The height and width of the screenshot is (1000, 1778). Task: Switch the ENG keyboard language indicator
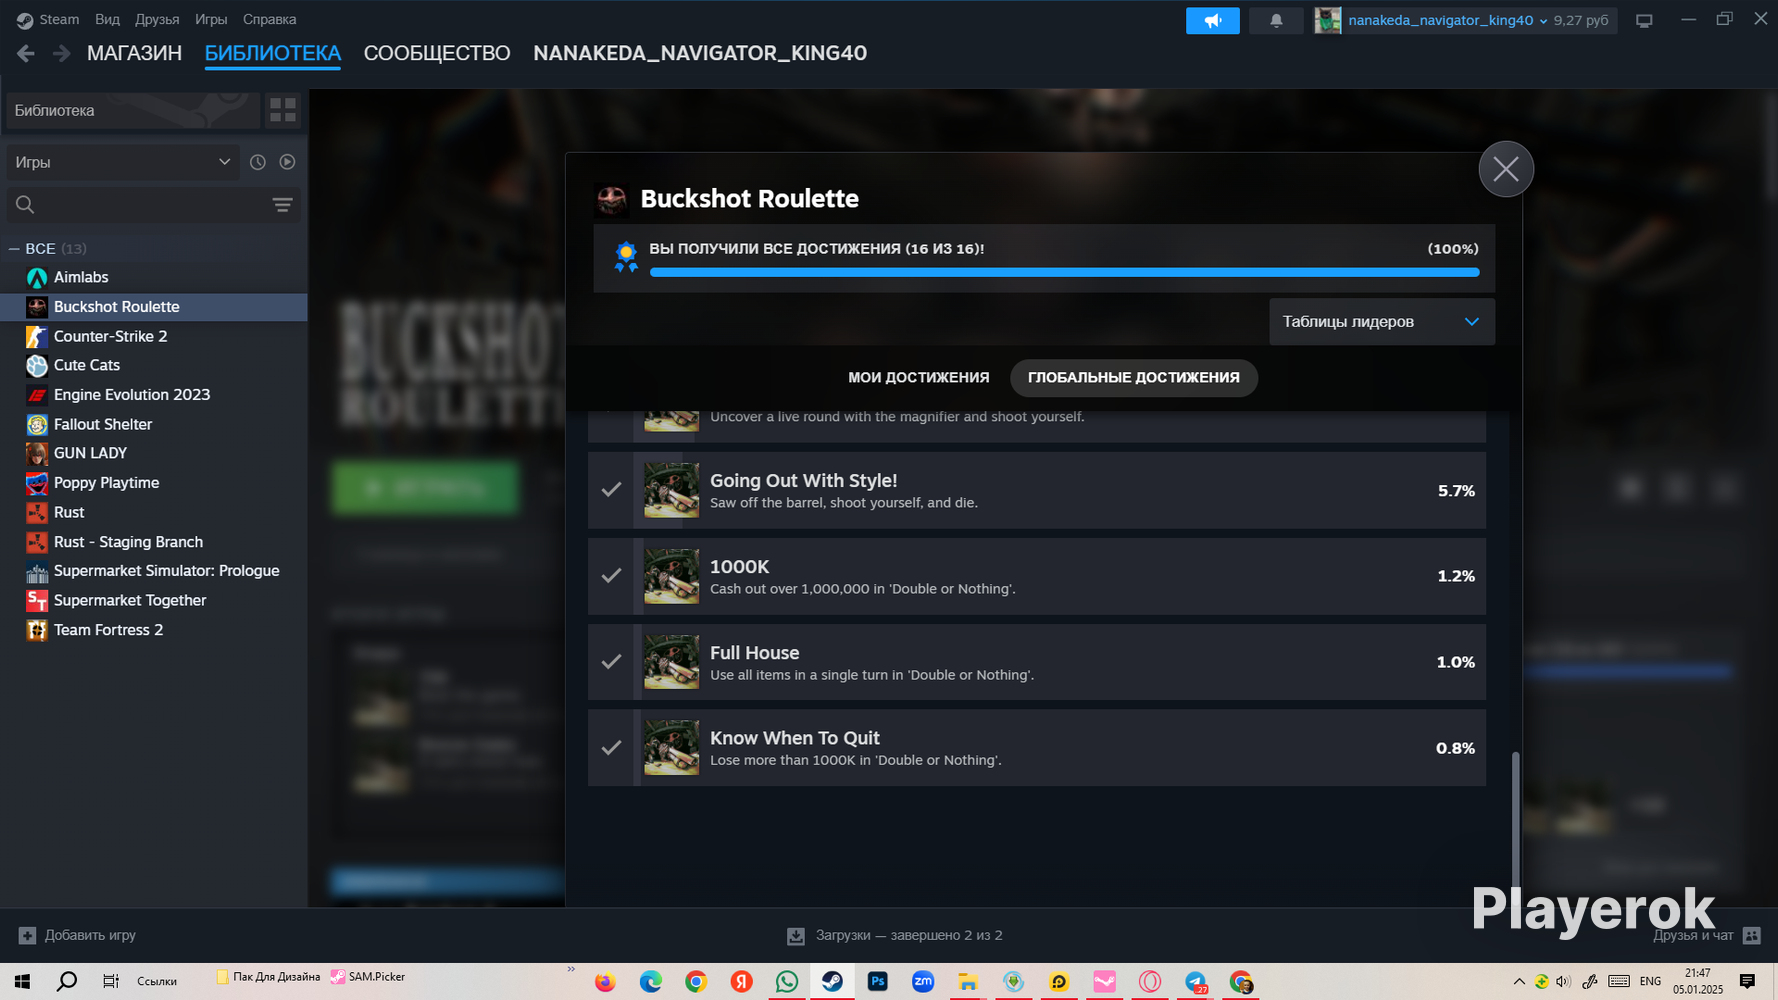(x=1651, y=981)
